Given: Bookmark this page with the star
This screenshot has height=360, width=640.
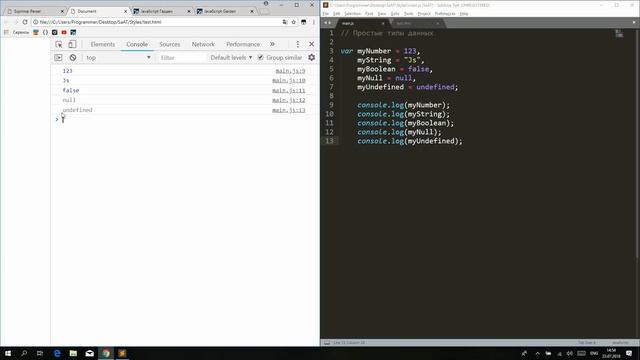Looking at the screenshot, I should coord(293,22).
